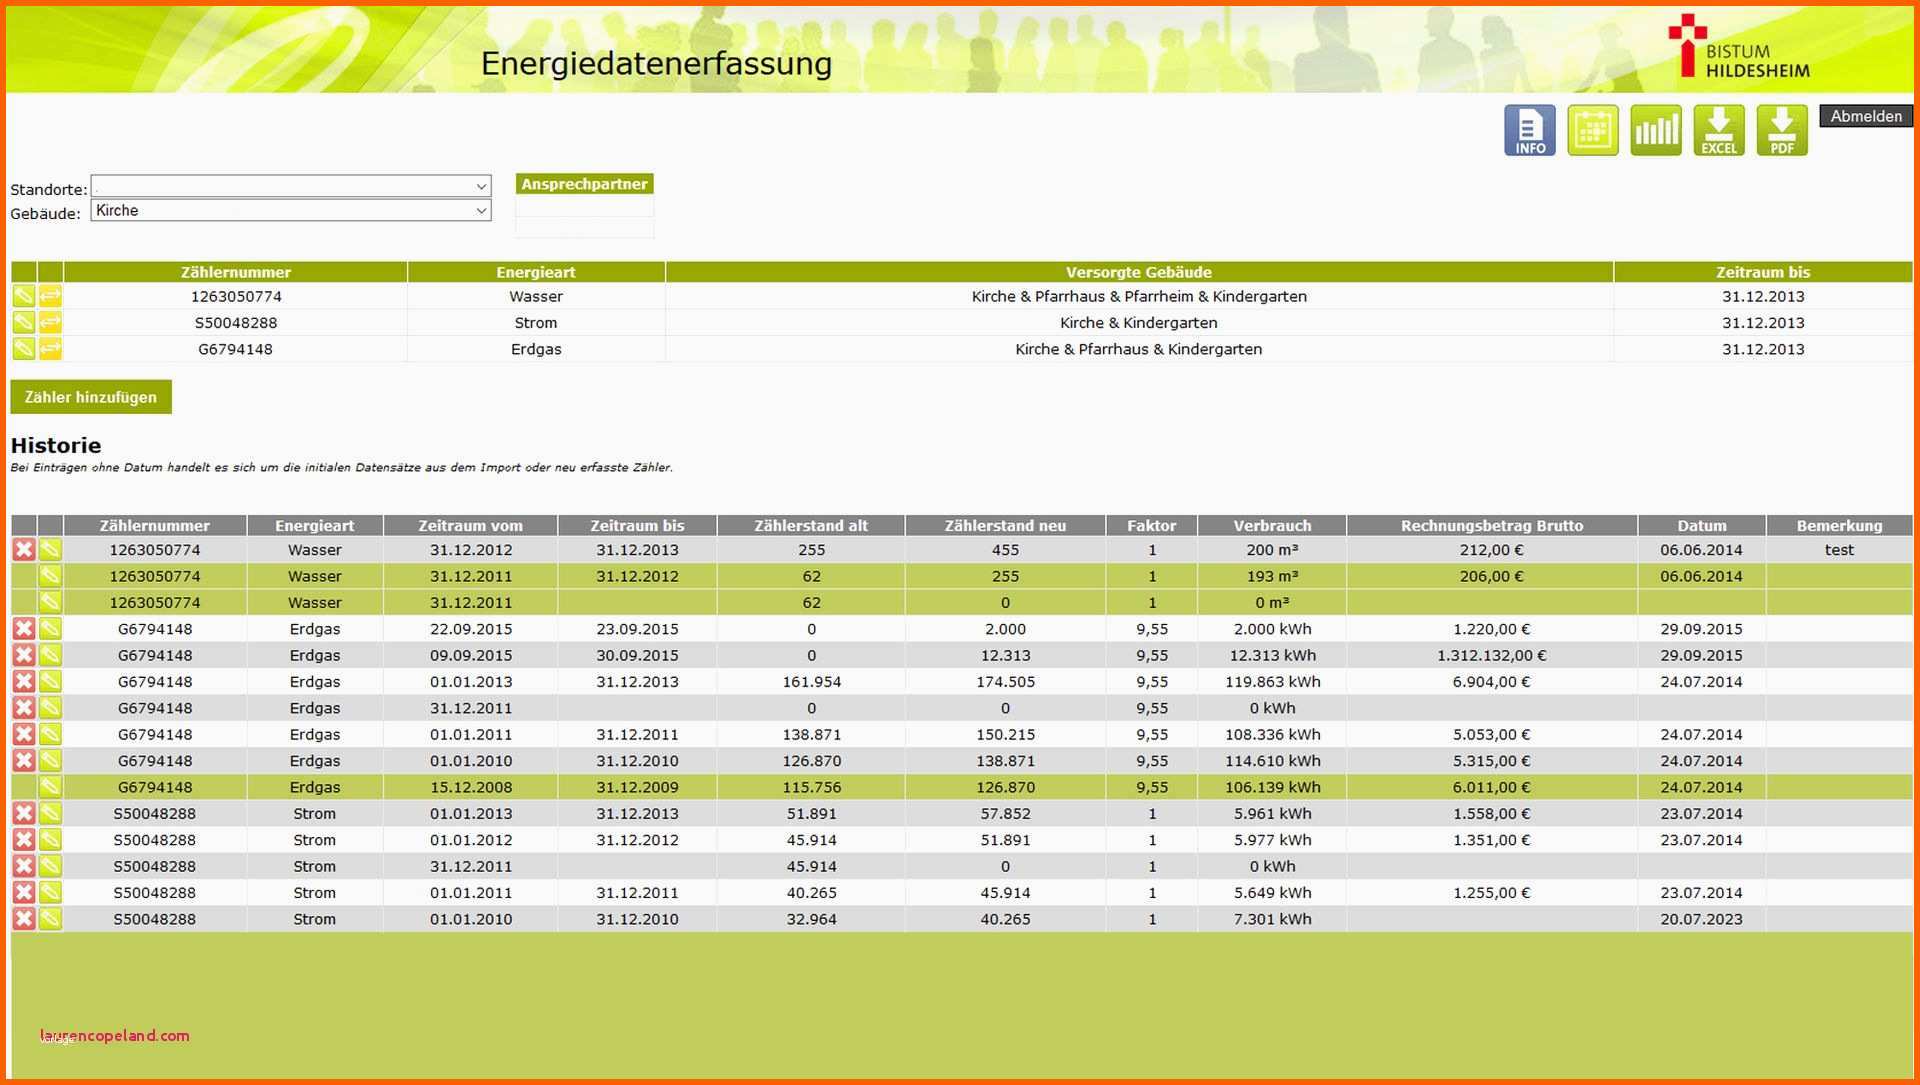Viewport: 1920px width, 1085px height.
Task: Edit the Erdgas entry with 119.863 kWh
Action: [50, 681]
